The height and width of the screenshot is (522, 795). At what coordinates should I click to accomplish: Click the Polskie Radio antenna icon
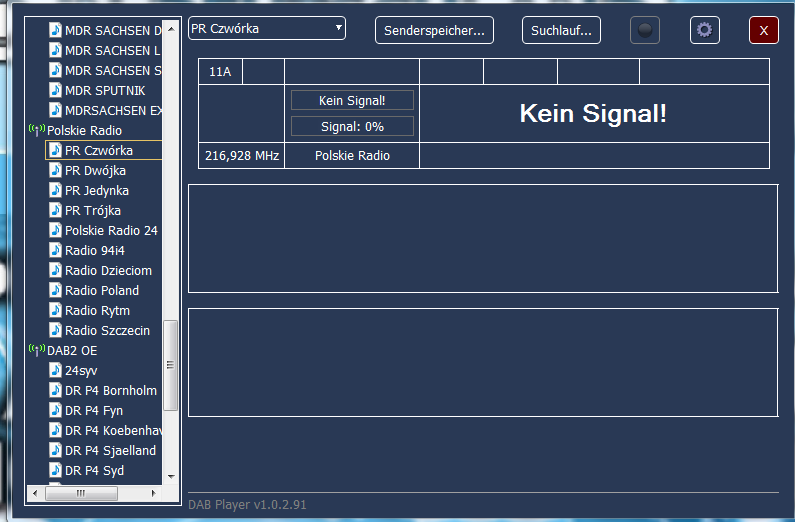37,131
